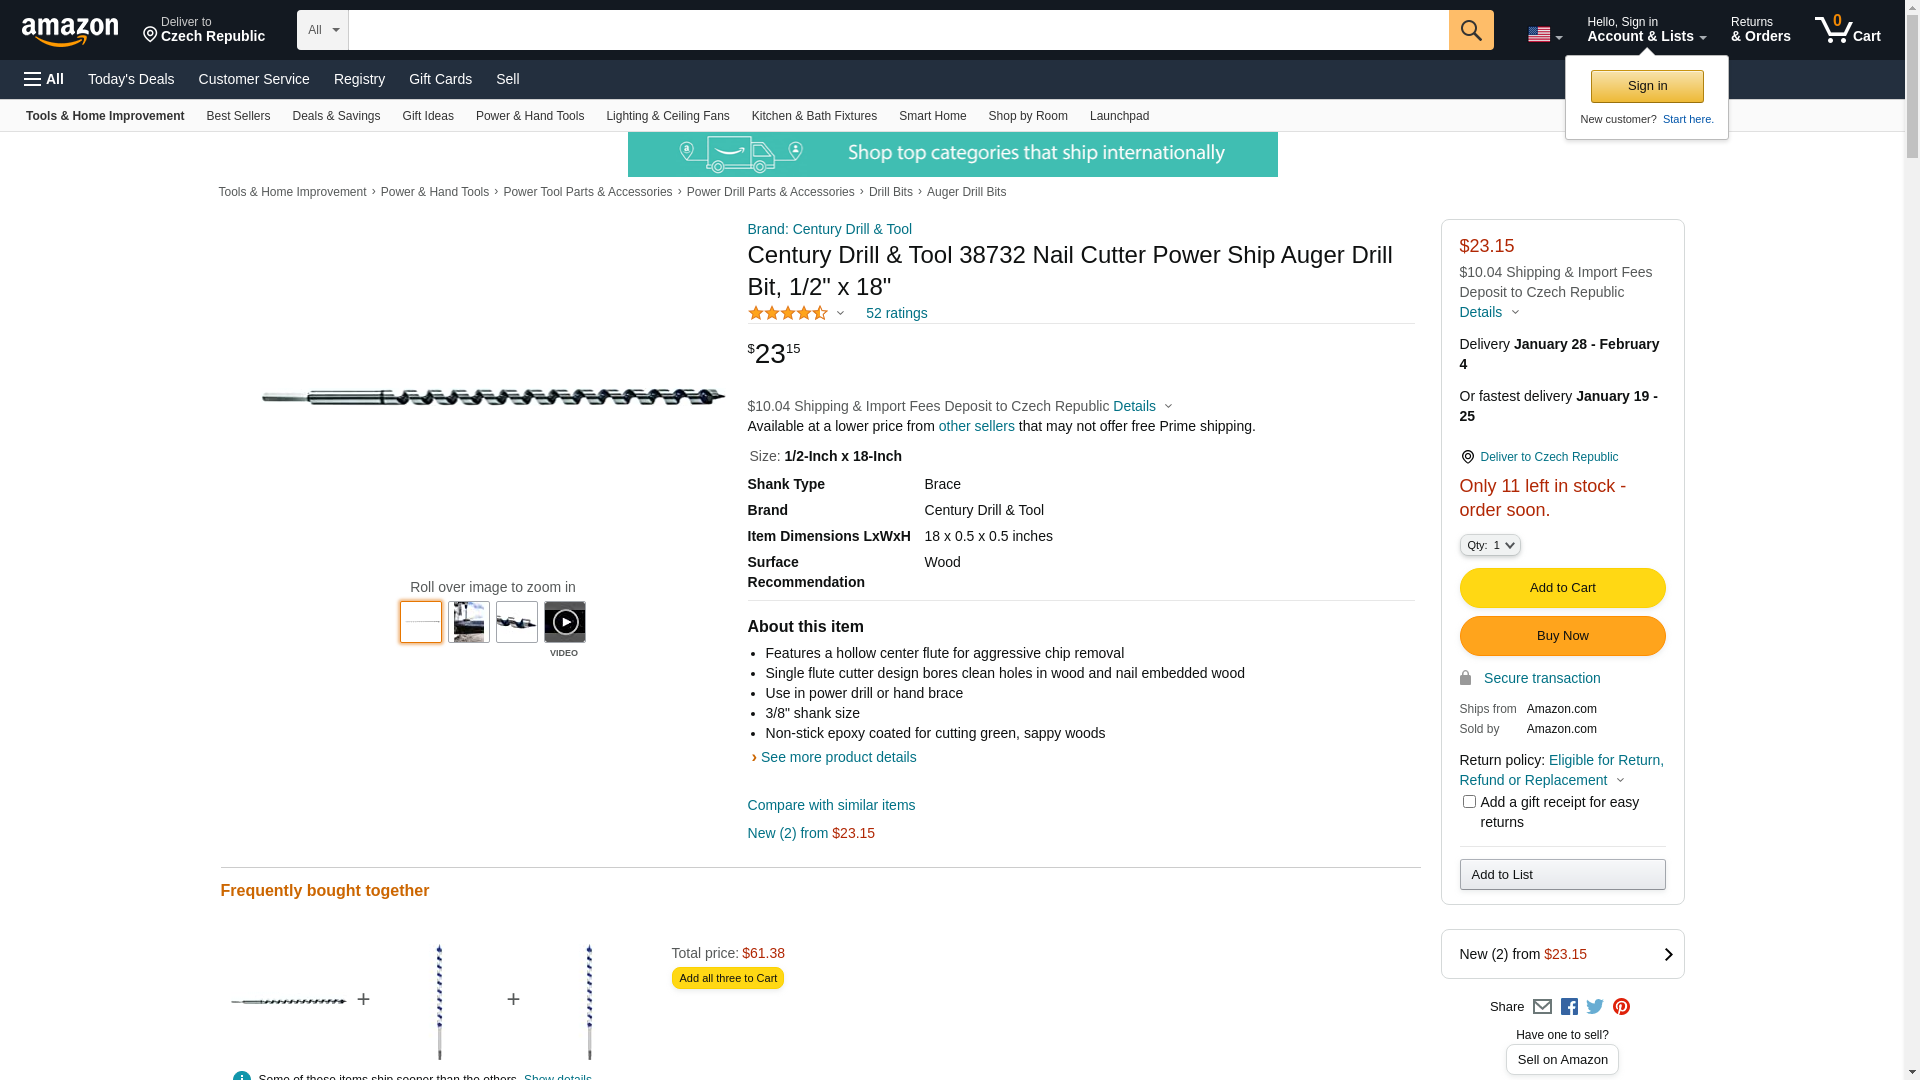Open Today's Deals from the nav bar
The width and height of the screenshot is (1920, 1080).
[131, 79]
